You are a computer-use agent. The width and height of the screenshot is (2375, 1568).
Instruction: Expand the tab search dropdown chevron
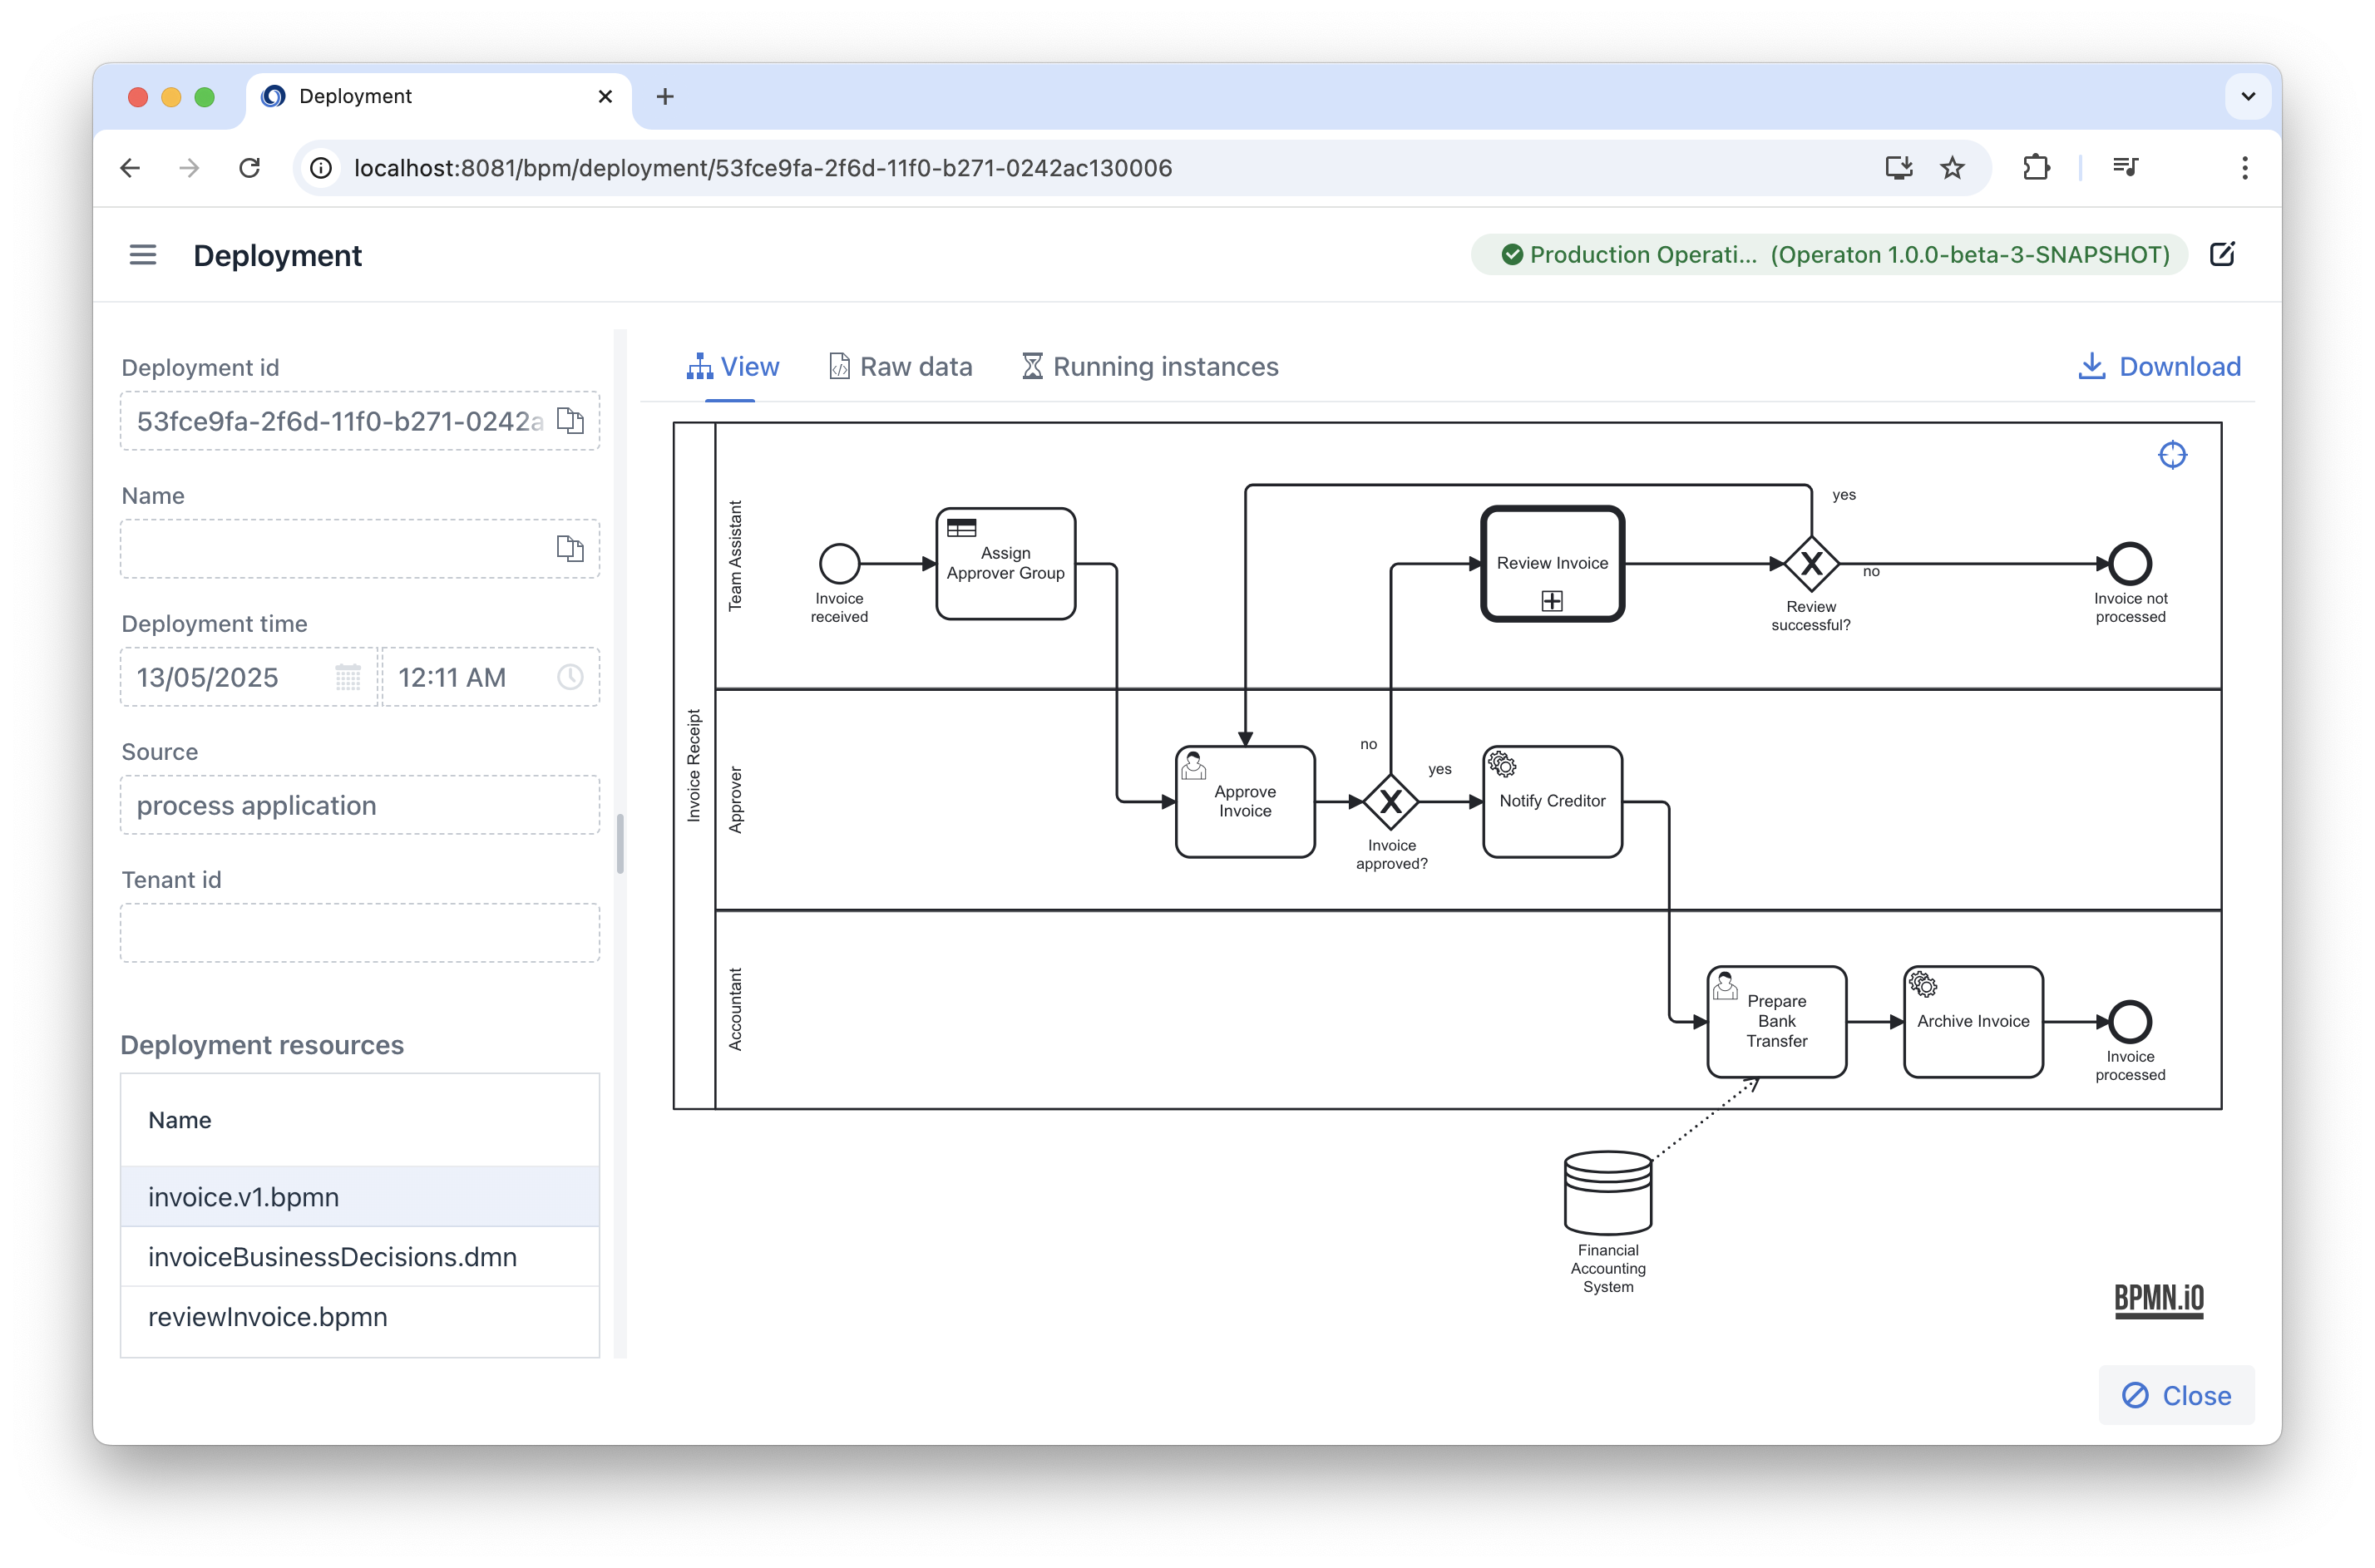tap(2248, 96)
